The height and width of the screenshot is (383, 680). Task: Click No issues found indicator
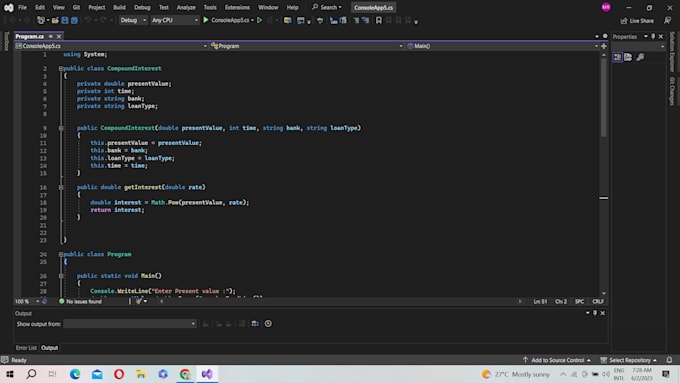[80, 301]
